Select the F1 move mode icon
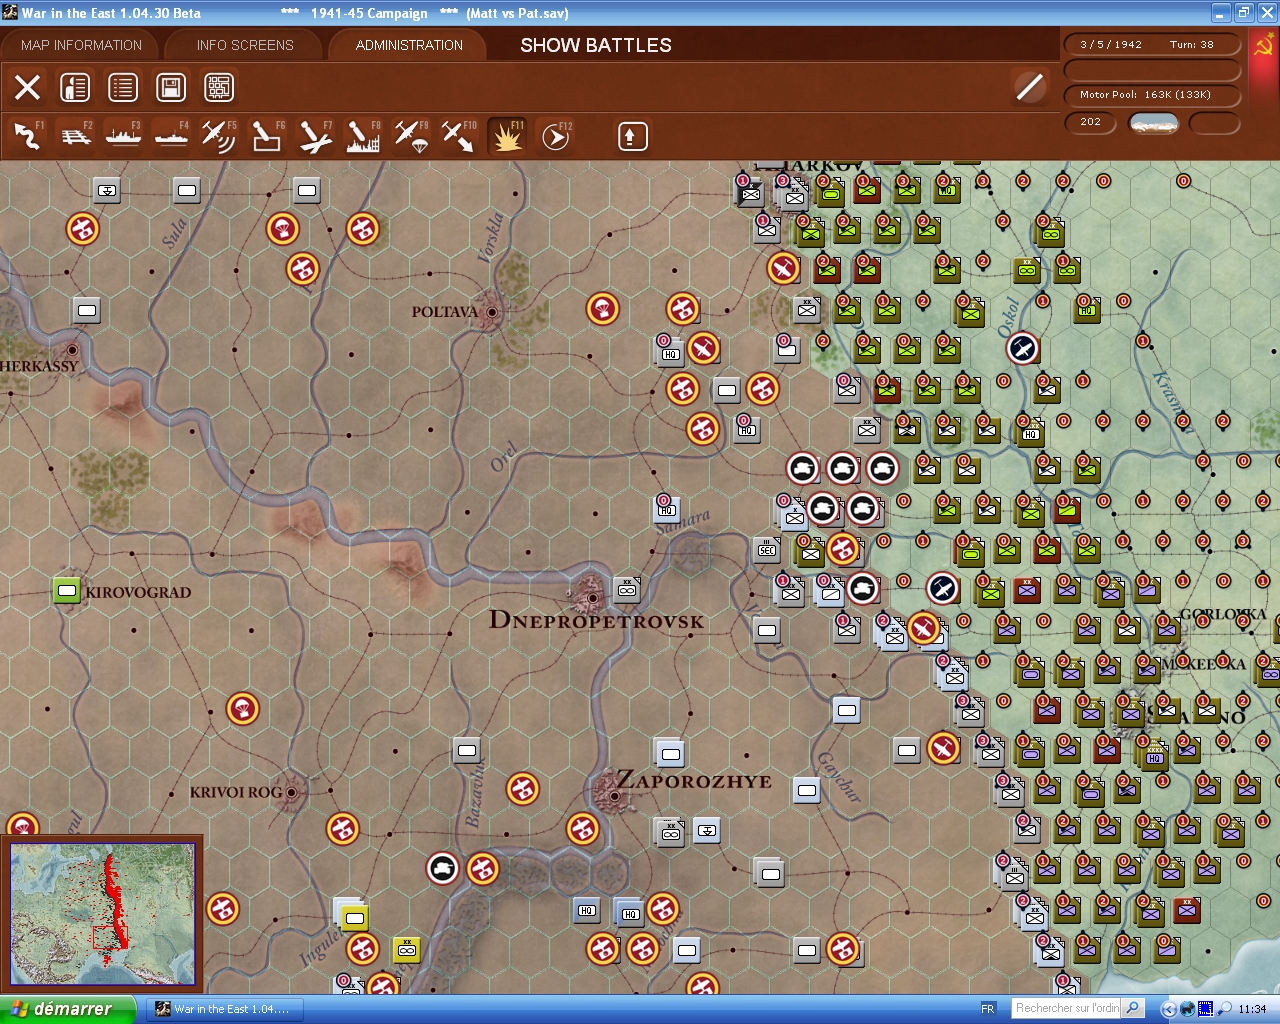This screenshot has height=1024, width=1280. point(28,136)
